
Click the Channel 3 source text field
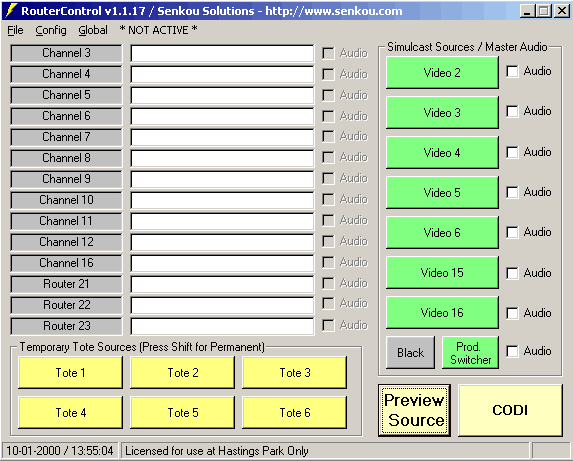[222, 53]
